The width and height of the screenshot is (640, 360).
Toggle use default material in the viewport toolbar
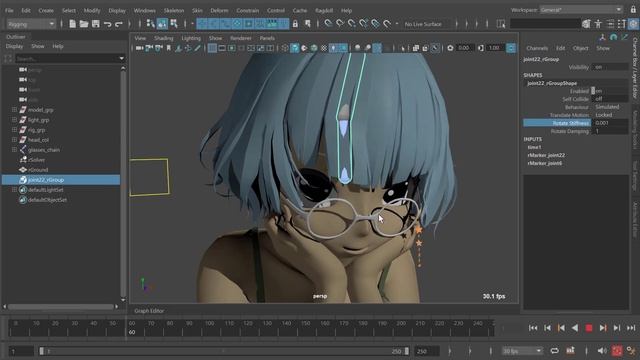click(x=304, y=48)
